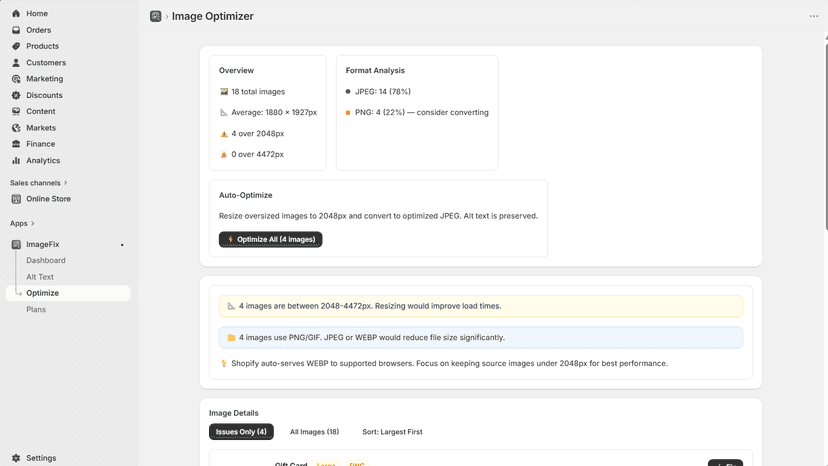Click 'JPEG: 14 (78%)' text
This screenshot has height=466, width=828.
(x=383, y=92)
